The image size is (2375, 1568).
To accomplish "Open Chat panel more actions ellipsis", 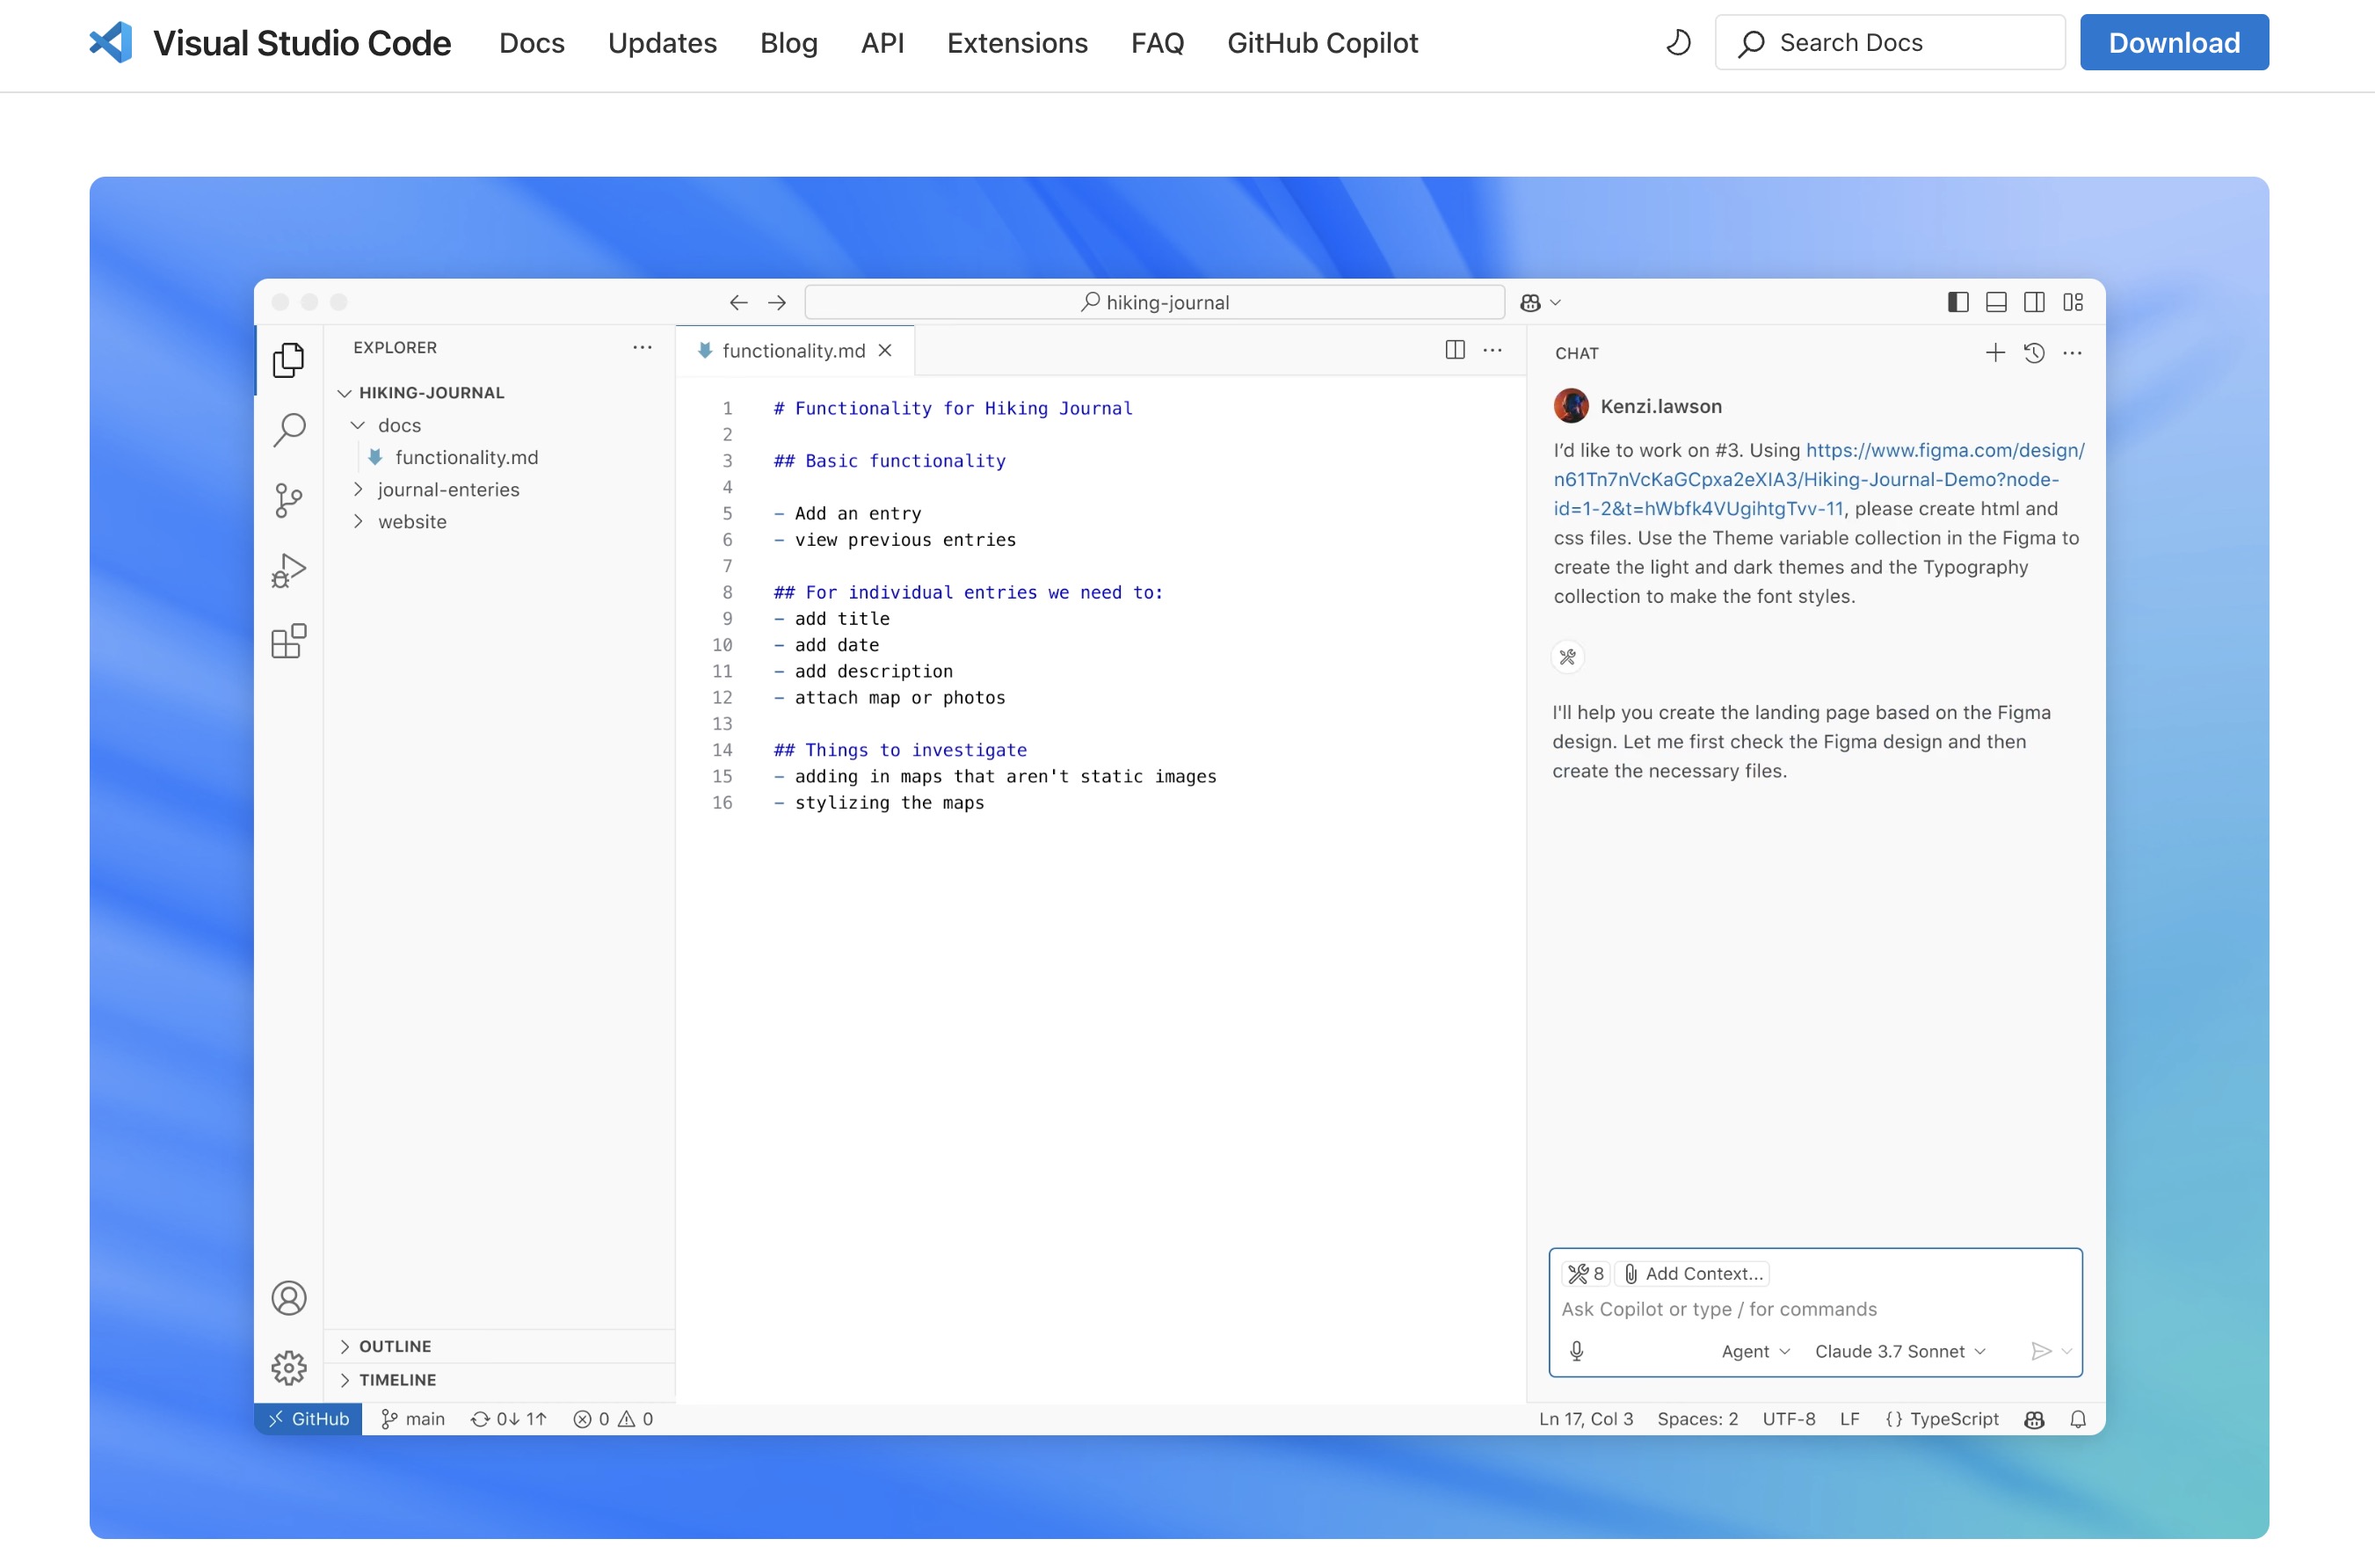I will pos(2072,352).
